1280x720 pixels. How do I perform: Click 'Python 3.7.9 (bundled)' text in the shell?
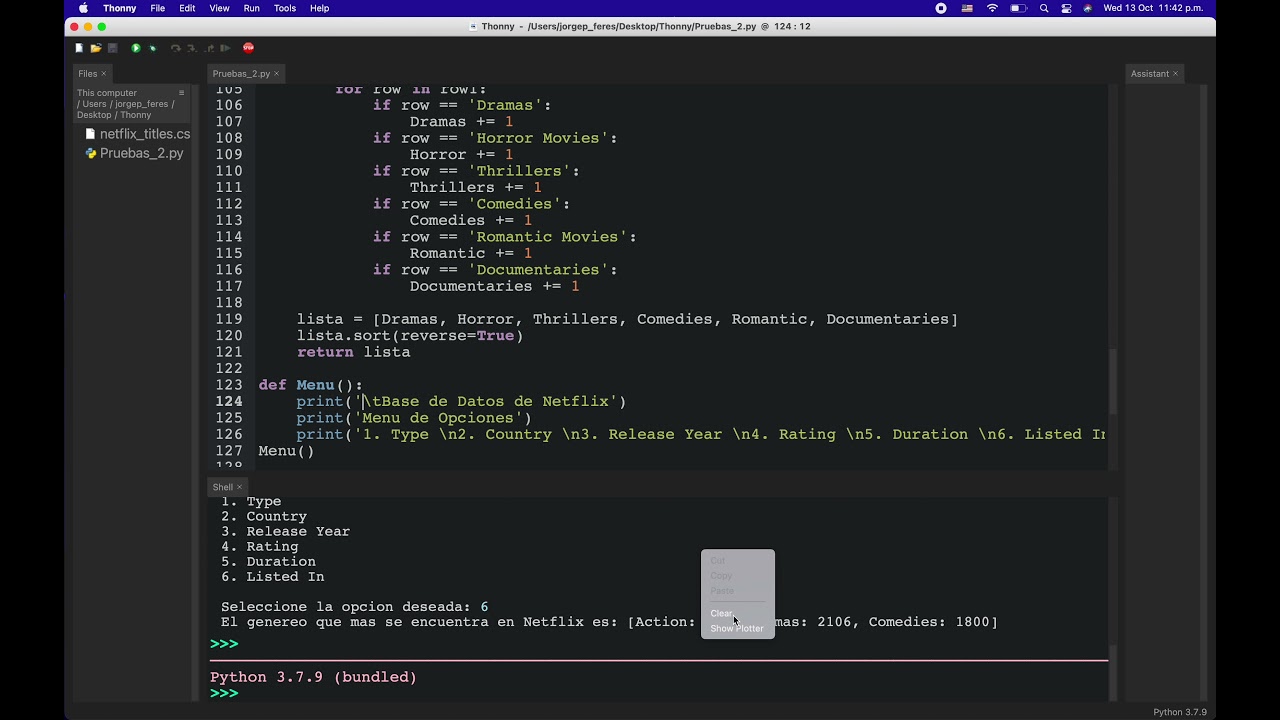pos(313,677)
